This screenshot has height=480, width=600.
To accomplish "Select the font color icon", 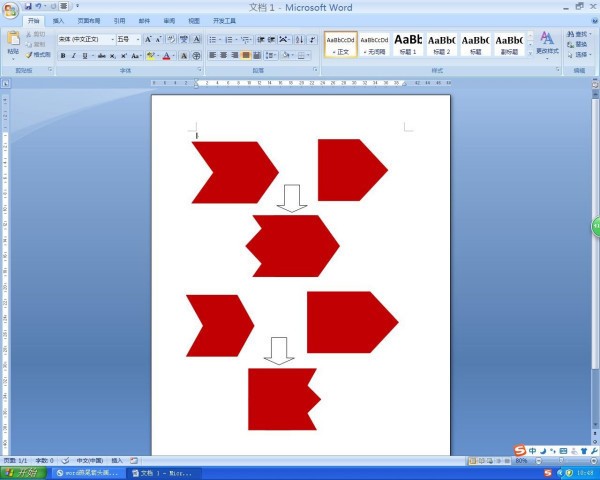I will click(x=166, y=56).
